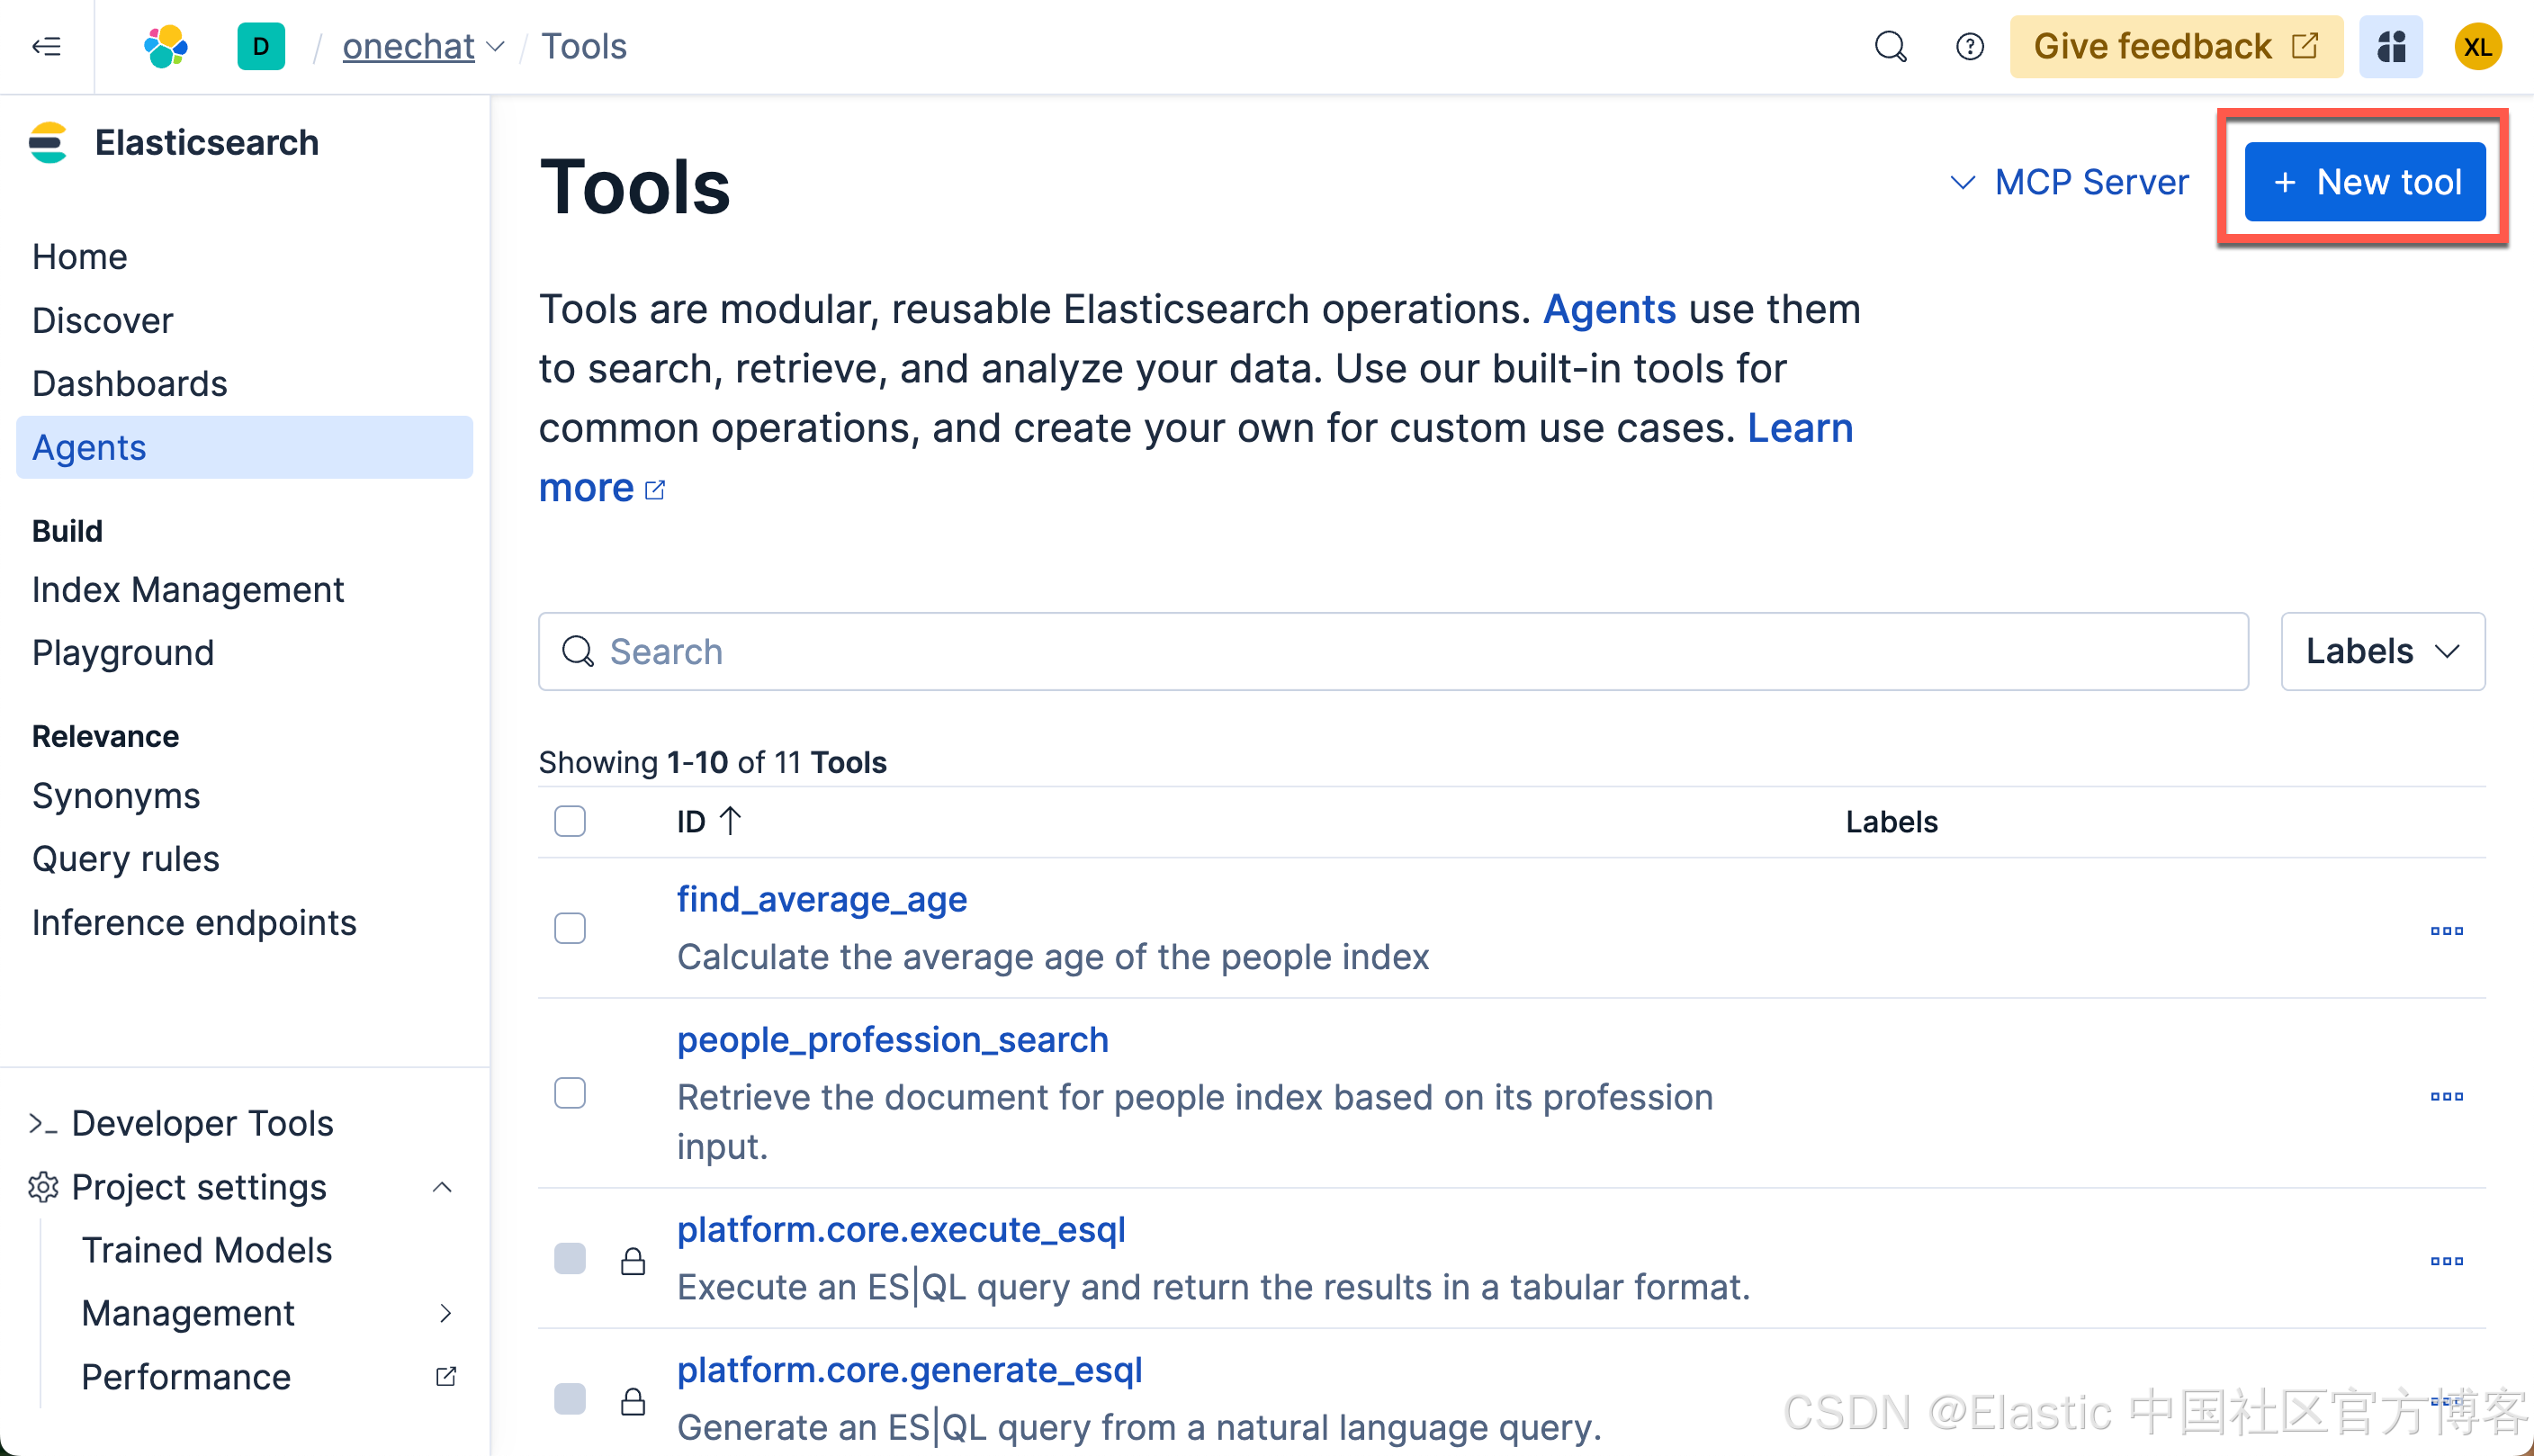Screen dimensions: 2534x1456
Task: Click the Project settings gear icon
Action: [x=43, y=1187]
